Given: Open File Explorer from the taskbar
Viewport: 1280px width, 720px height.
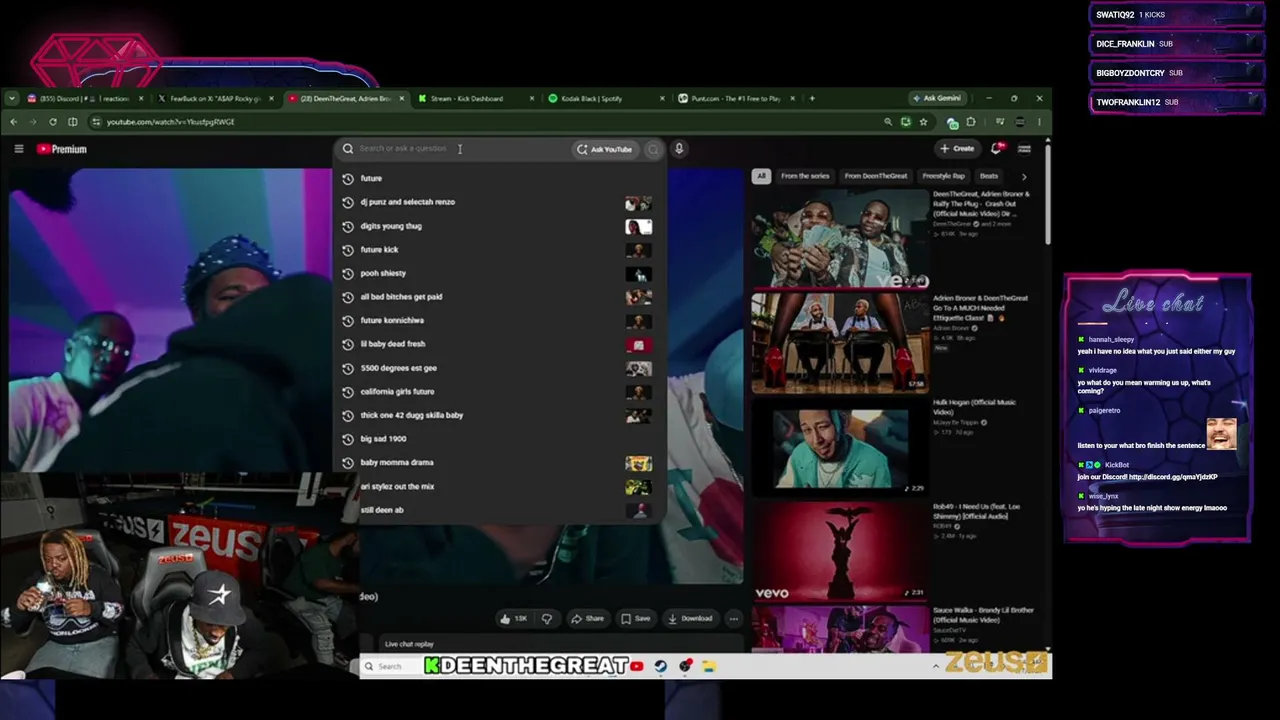Looking at the screenshot, I should (709, 666).
